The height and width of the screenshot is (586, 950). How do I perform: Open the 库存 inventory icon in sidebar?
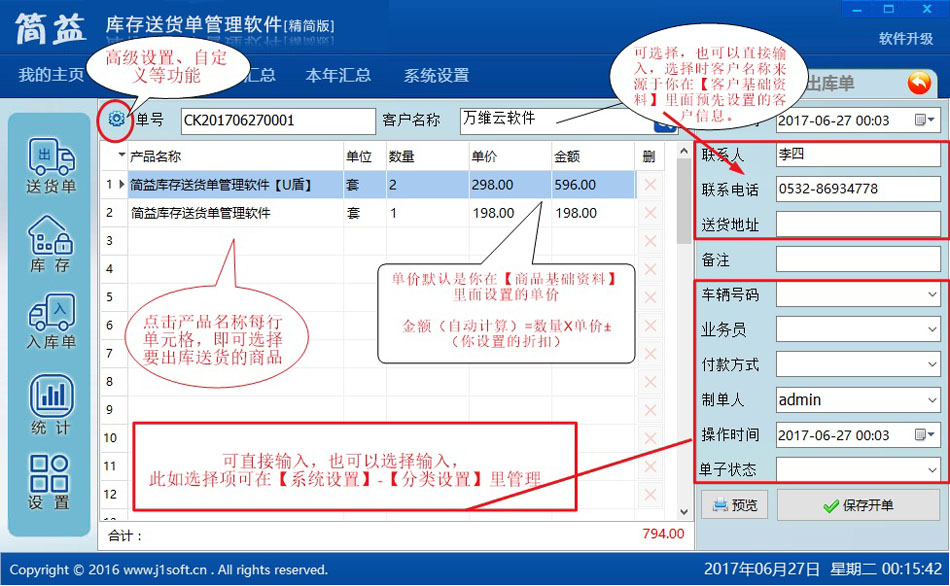point(51,244)
